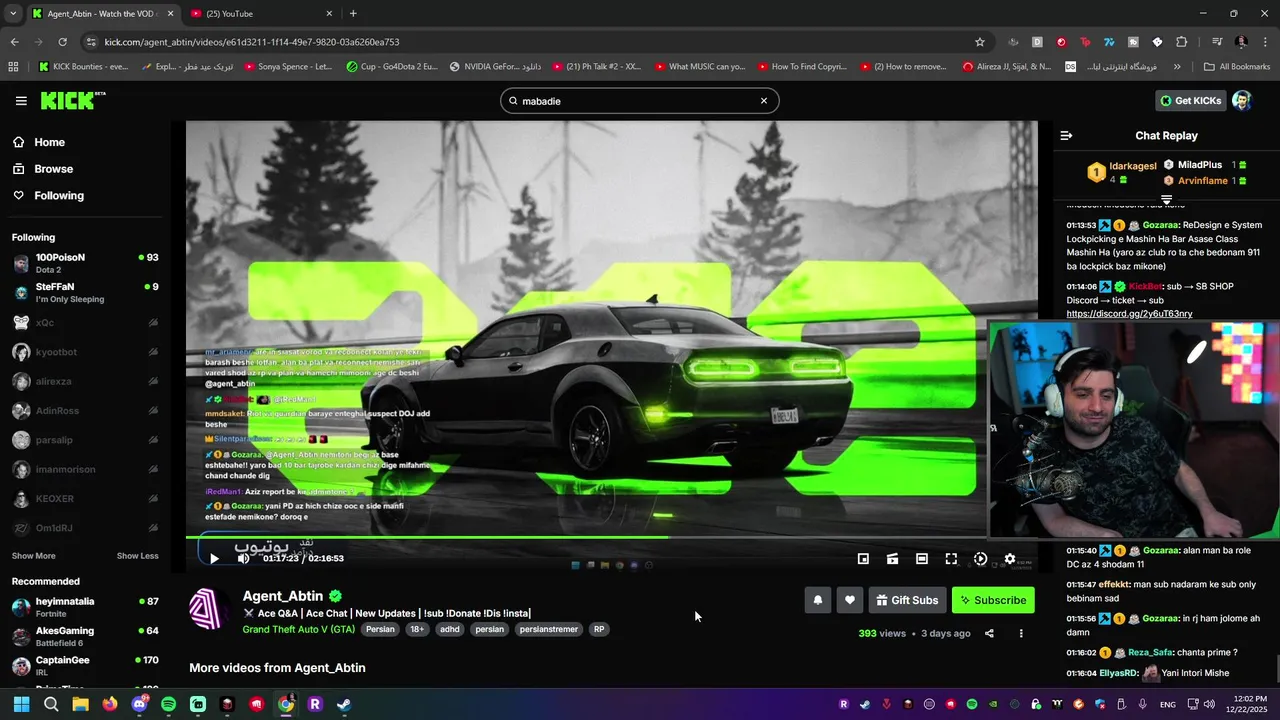
Task: Open the Windows Start menu
Action: pos(21,704)
